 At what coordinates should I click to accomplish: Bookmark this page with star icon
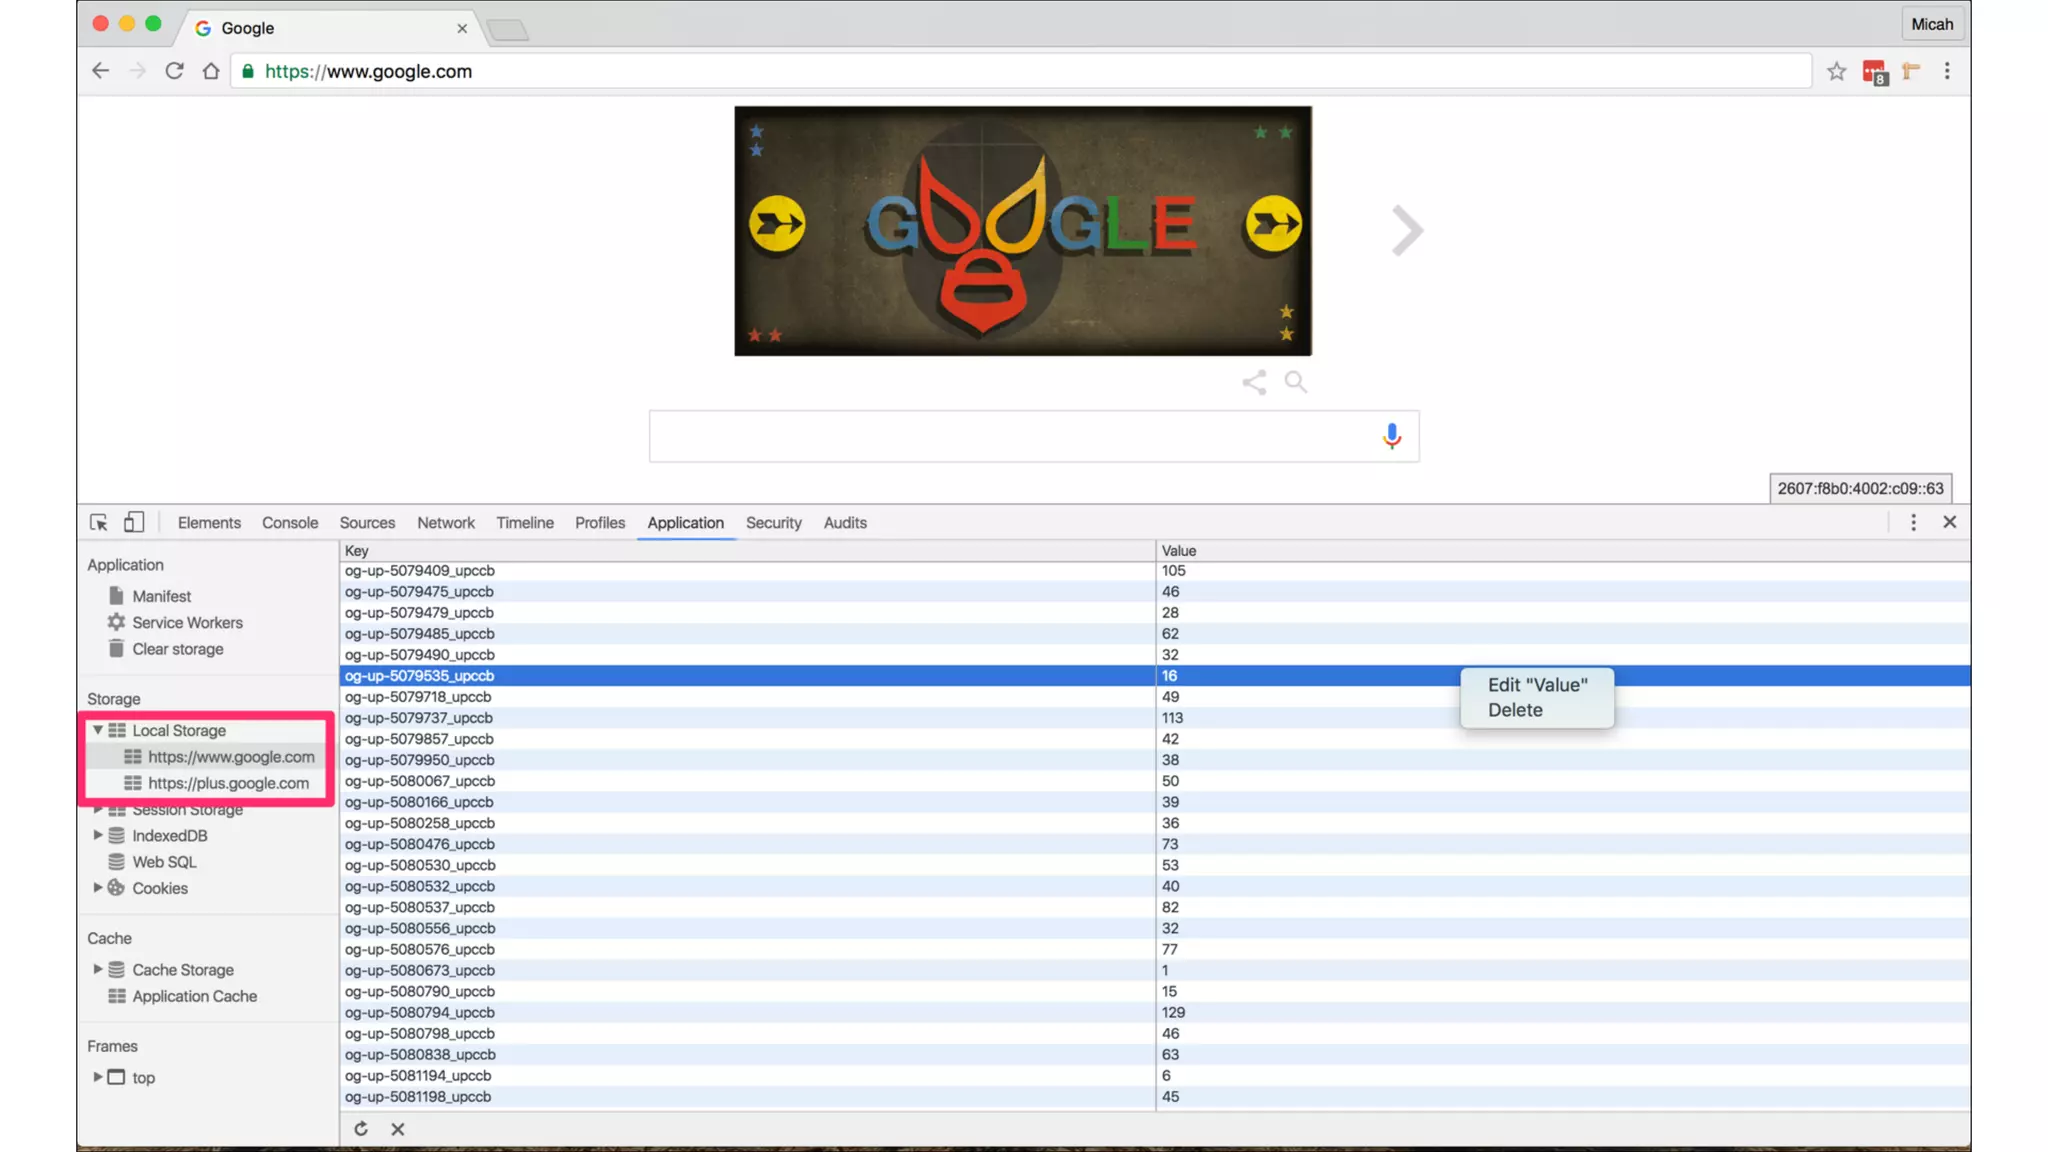(x=1836, y=71)
